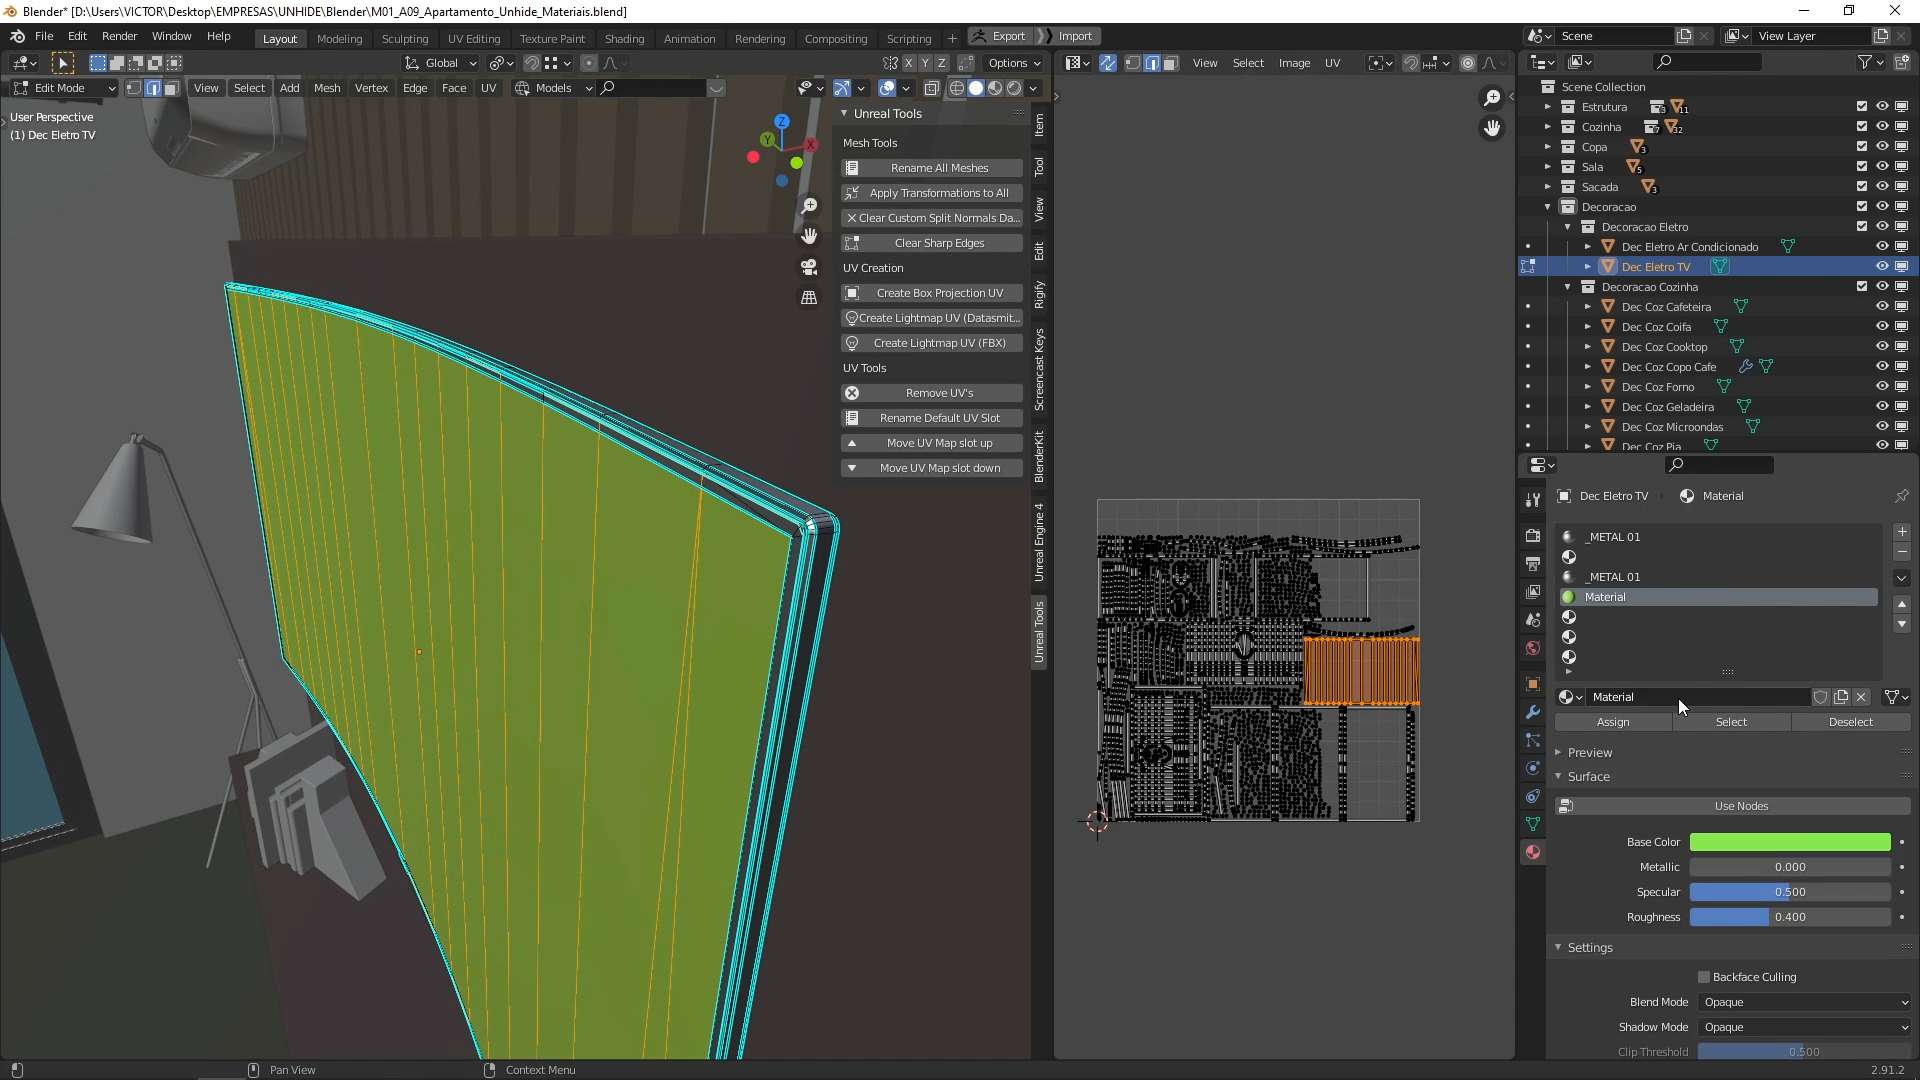1920x1080 pixels.
Task: Open the UV menu in header bar
Action: (488, 87)
